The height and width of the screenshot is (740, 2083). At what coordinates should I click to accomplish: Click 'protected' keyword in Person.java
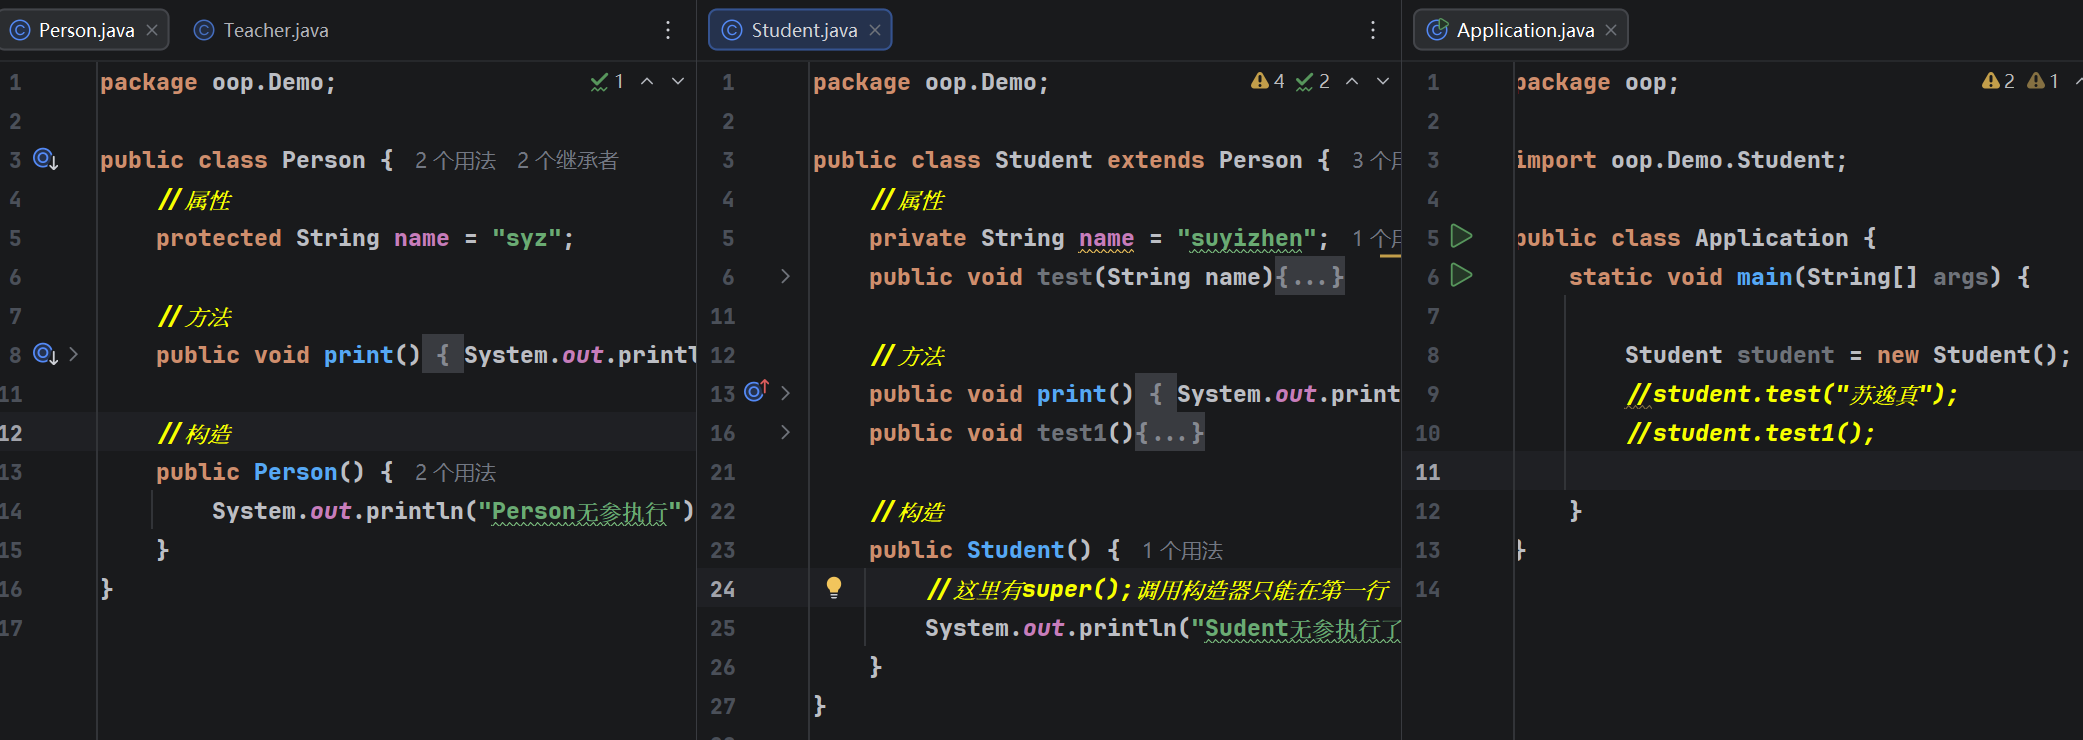218,238
